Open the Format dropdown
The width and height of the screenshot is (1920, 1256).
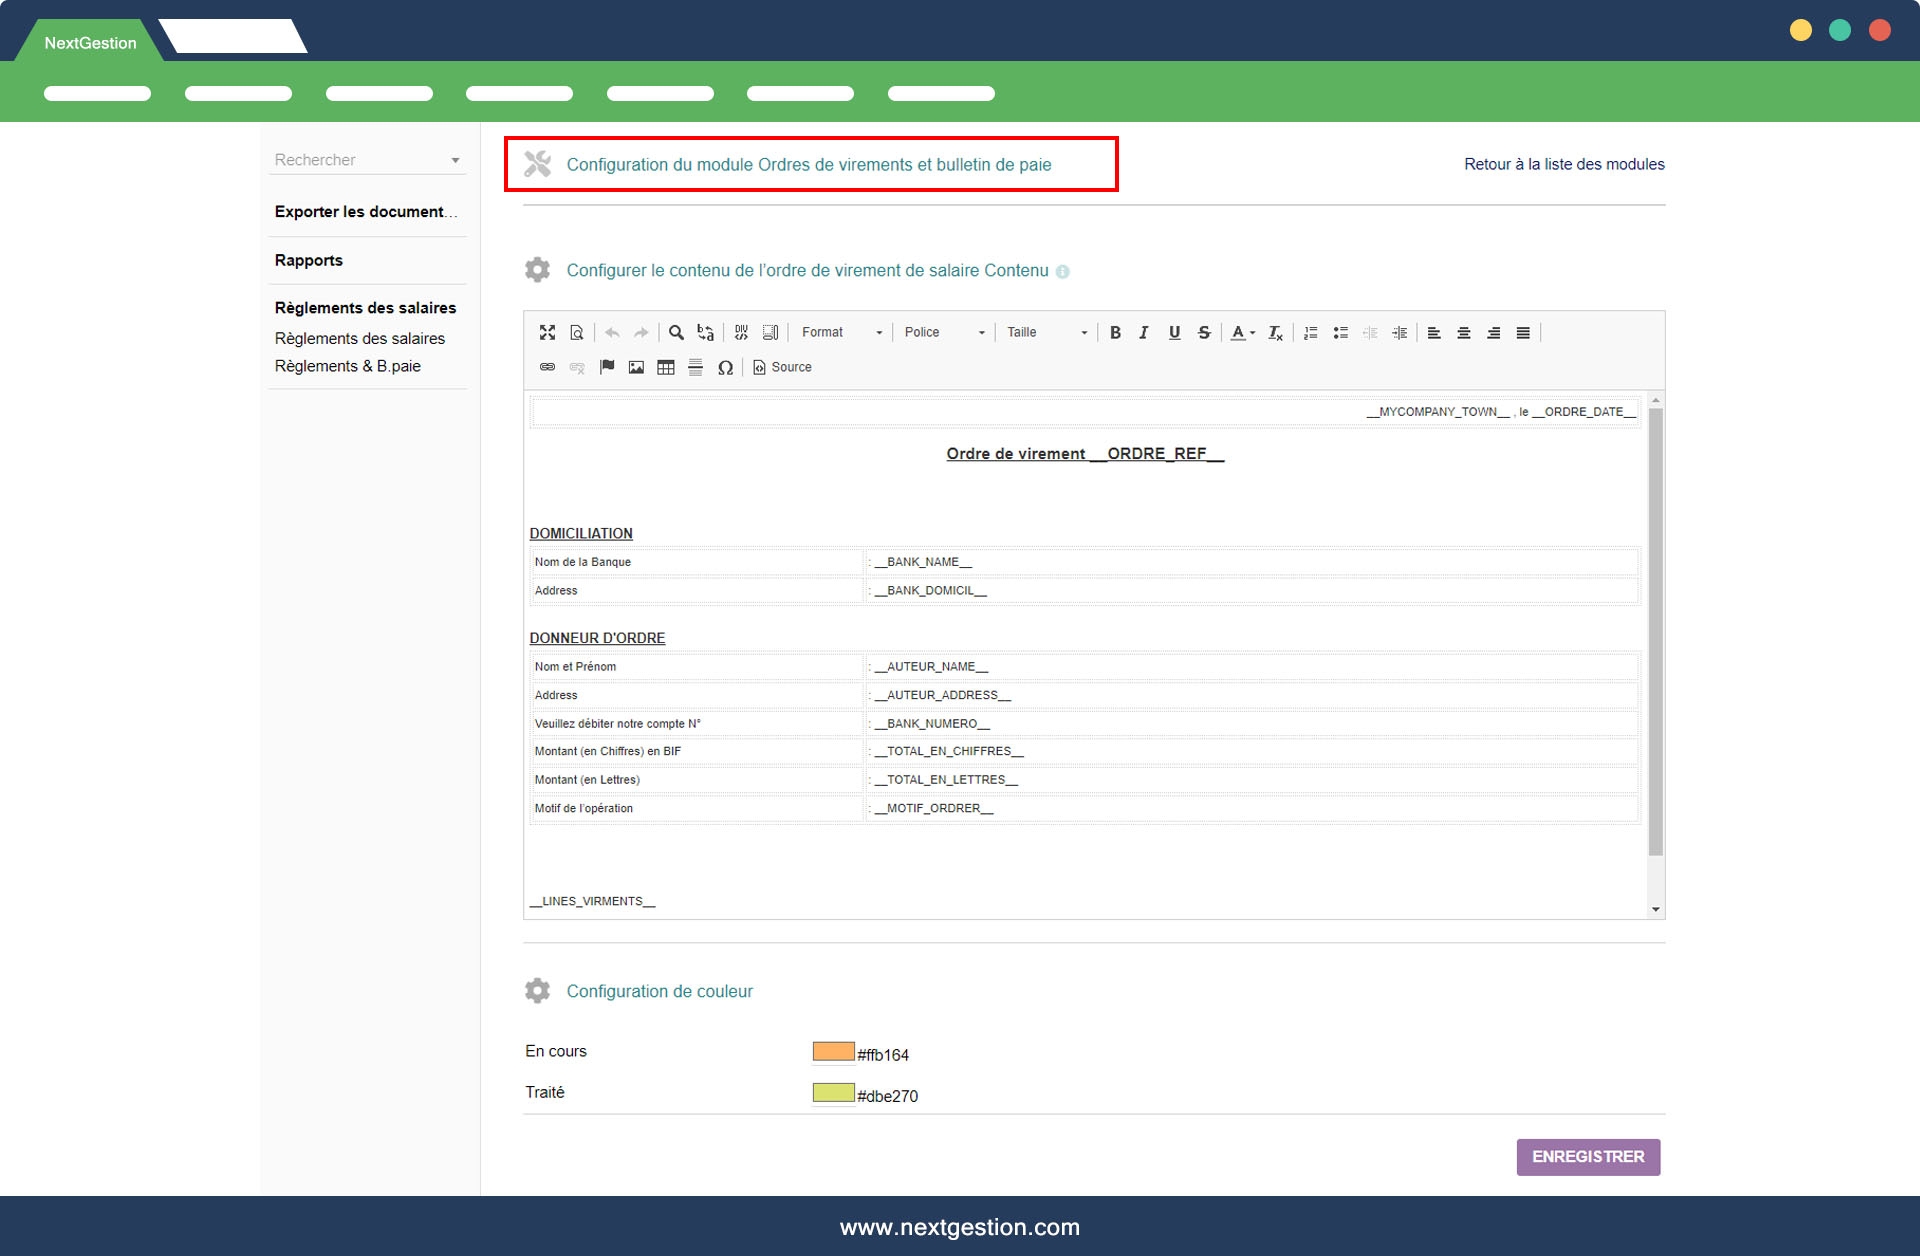pyautogui.click(x=842, y=333)
